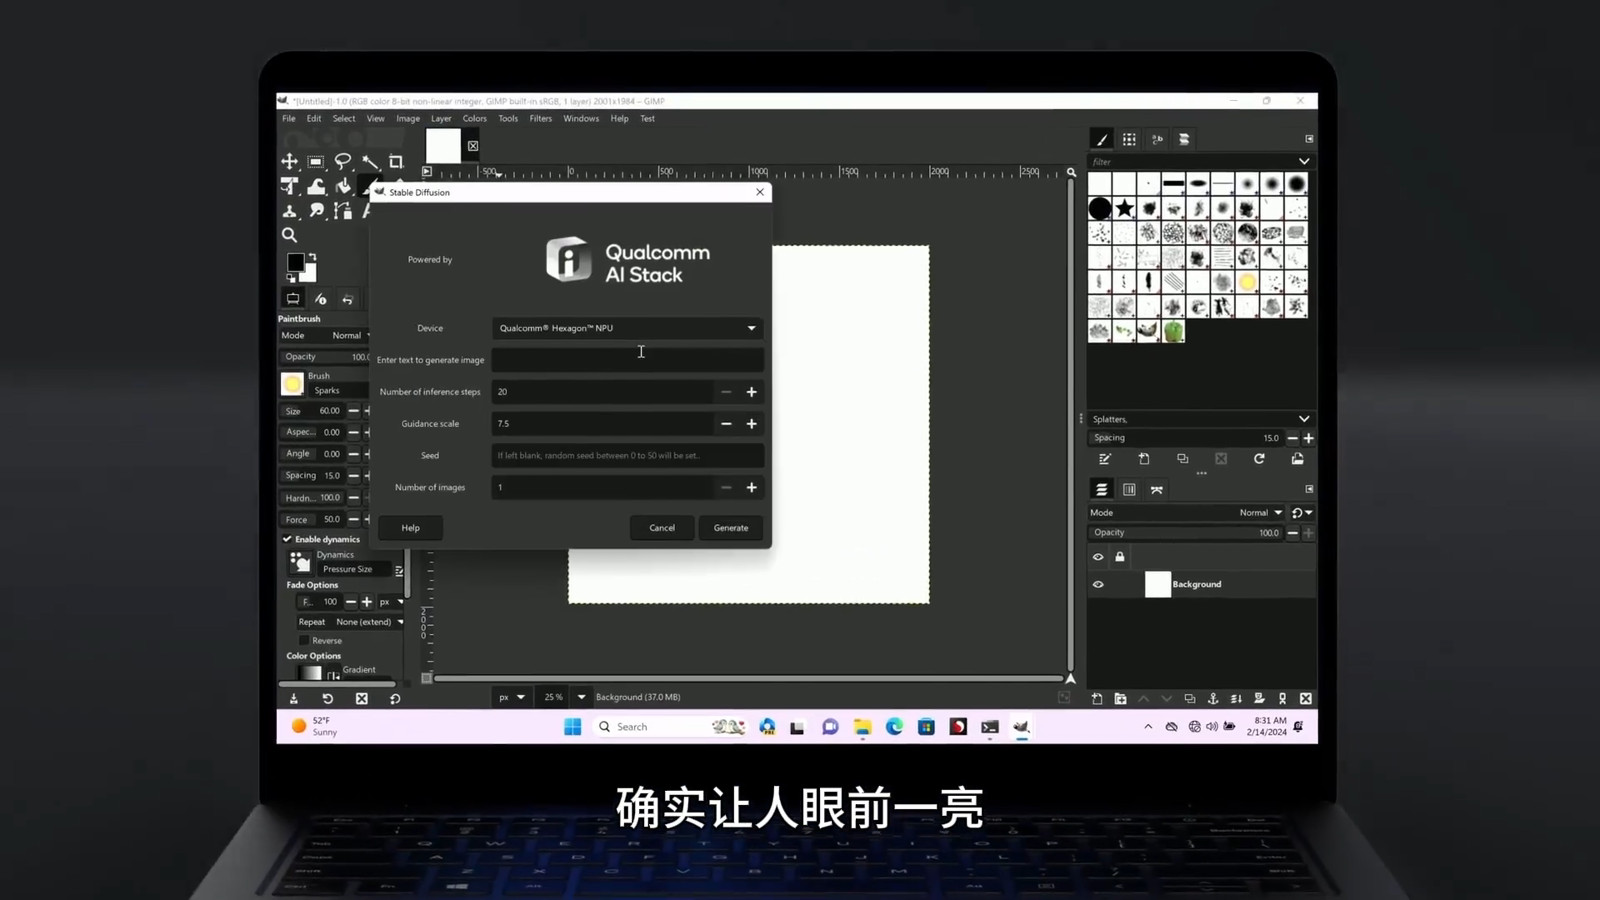
Task: Open the Tool Options tab
Action: point(293,299)
